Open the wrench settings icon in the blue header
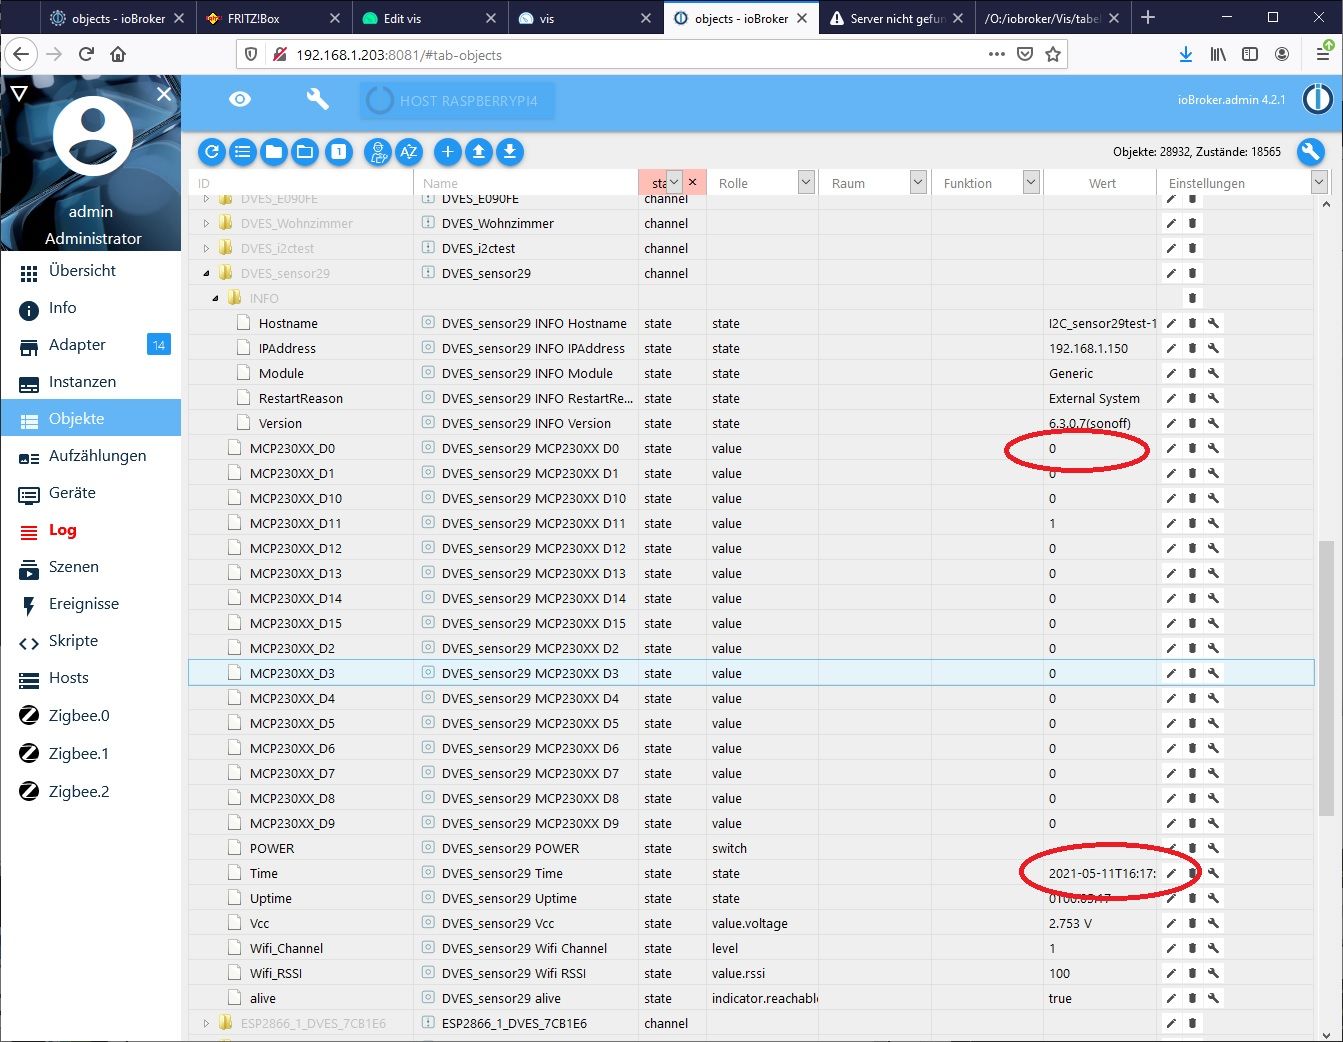 click(317, 99)
